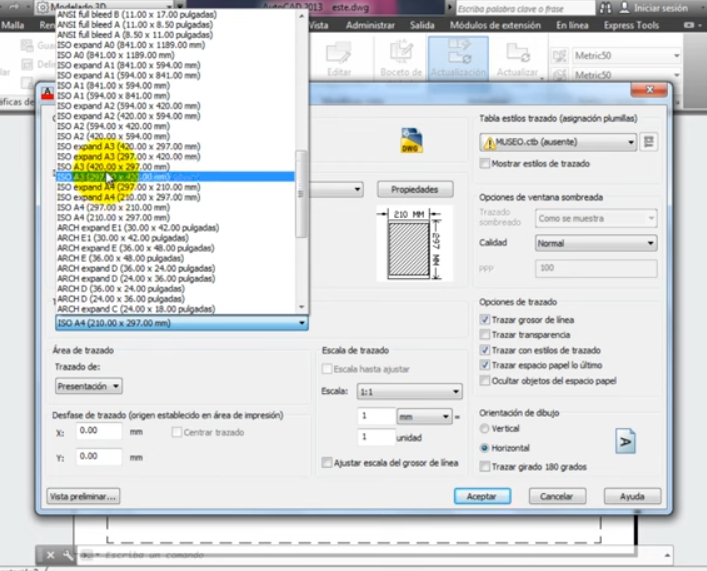Click the Modelado 3D workspace gear icon

point(42,8)
